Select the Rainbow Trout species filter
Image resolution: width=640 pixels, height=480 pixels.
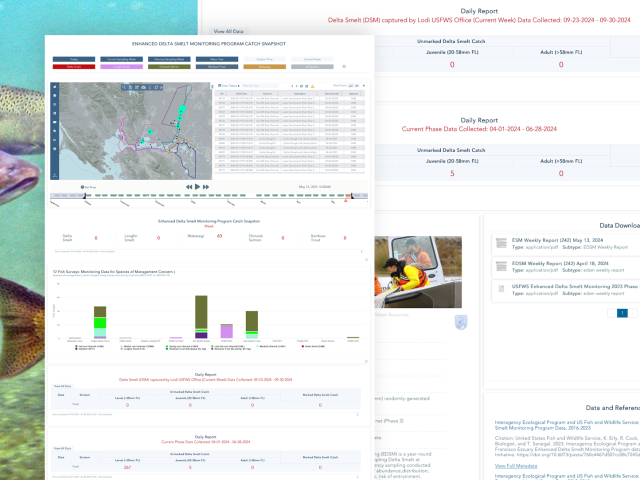pyautogui.click(x=217, y=67)
